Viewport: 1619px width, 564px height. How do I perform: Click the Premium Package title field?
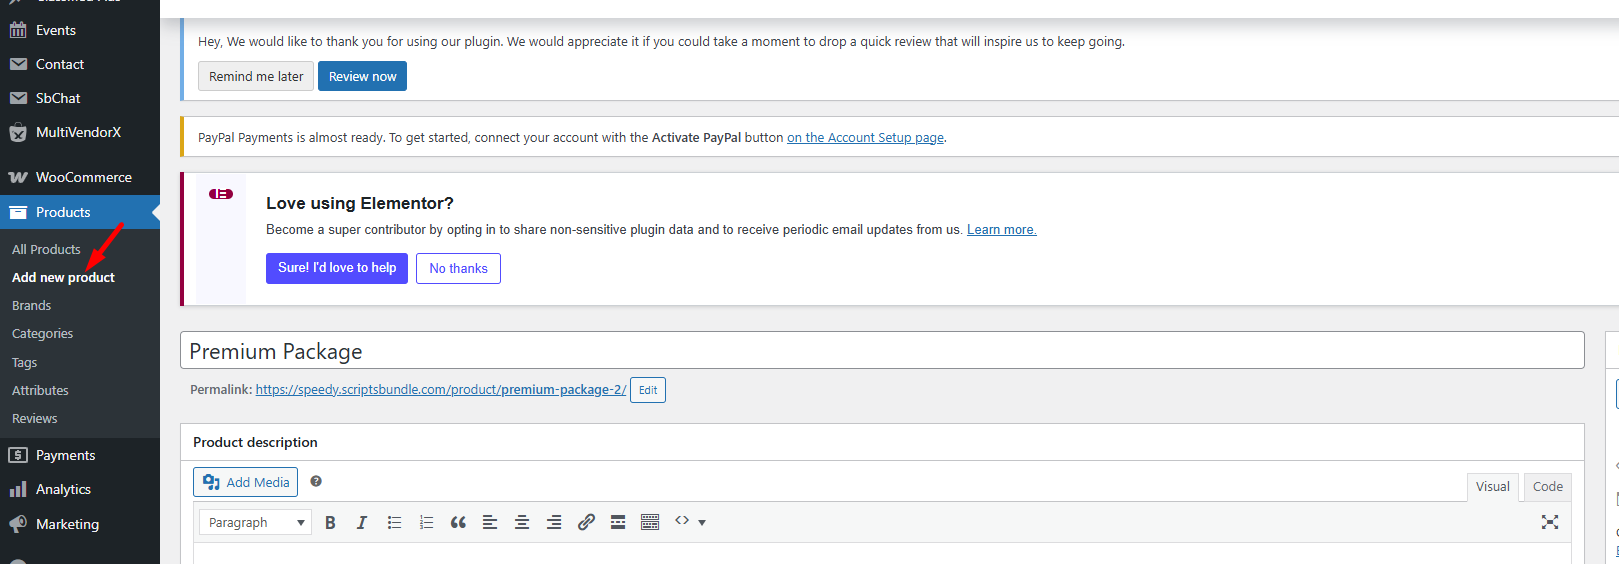click(882, 351)
